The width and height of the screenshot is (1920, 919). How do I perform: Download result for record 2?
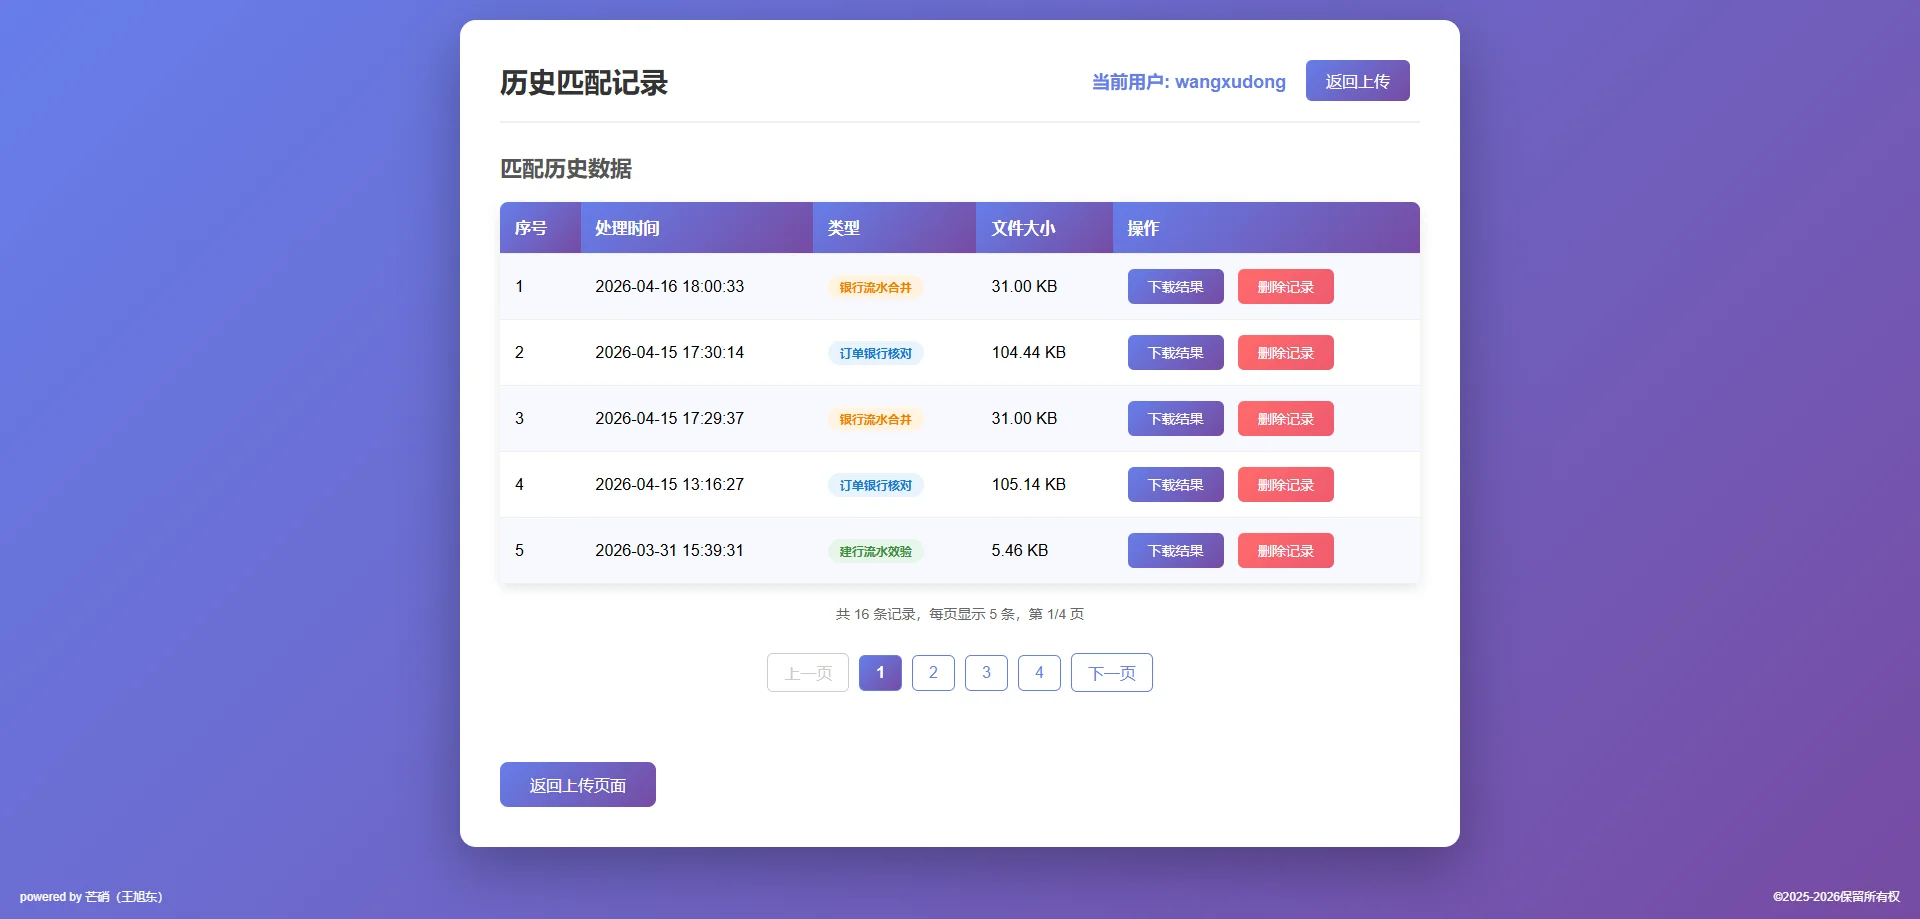pyautogui.click(x=1176, y=353)
